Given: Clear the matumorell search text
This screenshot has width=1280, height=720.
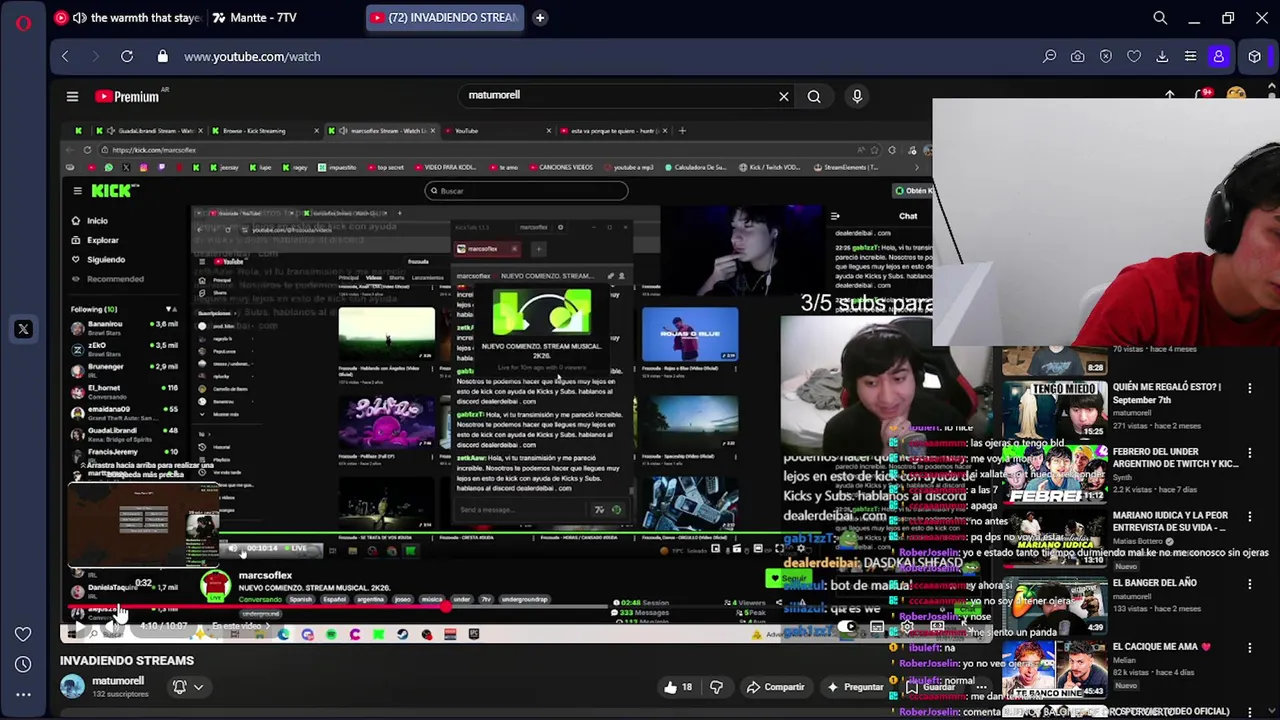Looking at the screenshot, I should click(784, 97).
